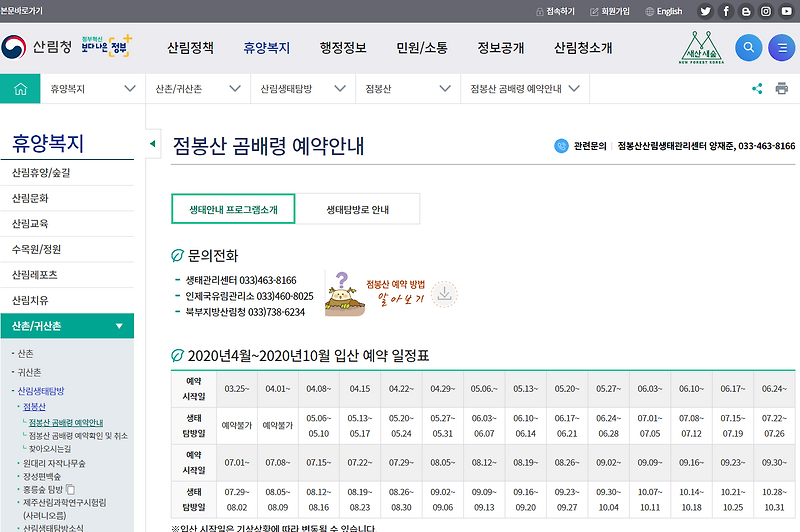Click the 03.25~ reservation start cell

click(x=237, y=389)
